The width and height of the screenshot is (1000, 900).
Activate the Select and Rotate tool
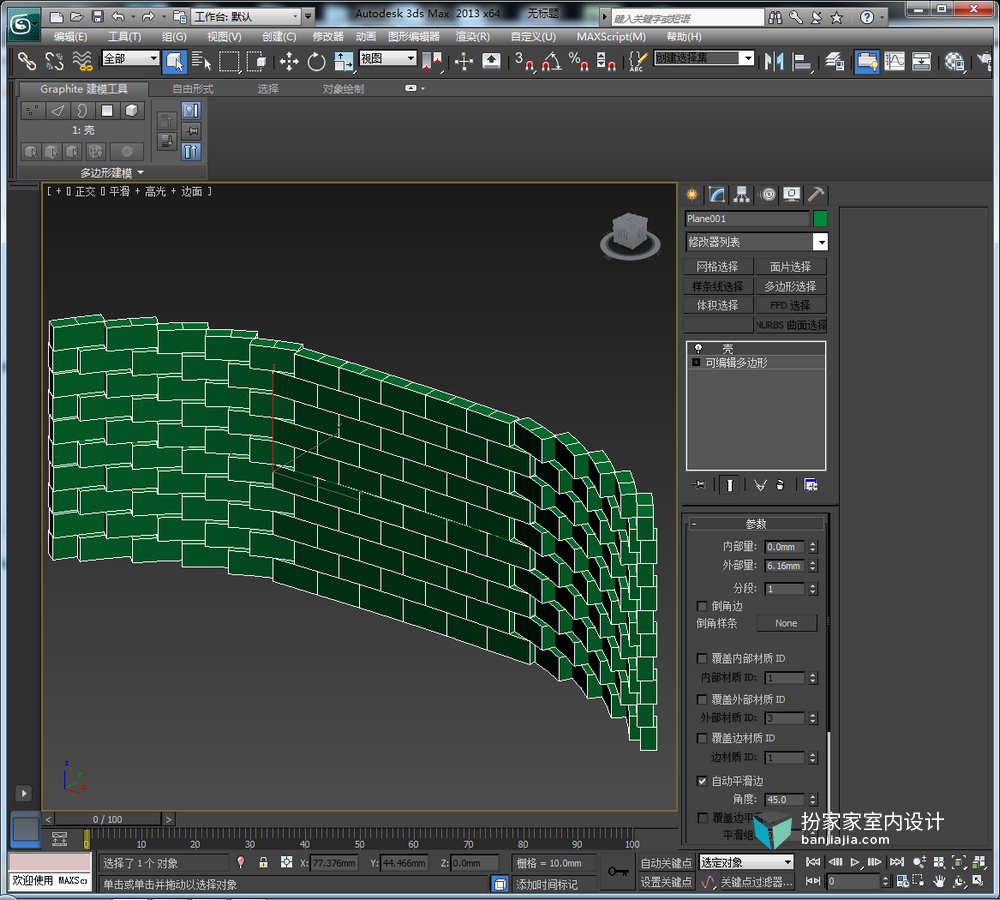pos(316,62)
